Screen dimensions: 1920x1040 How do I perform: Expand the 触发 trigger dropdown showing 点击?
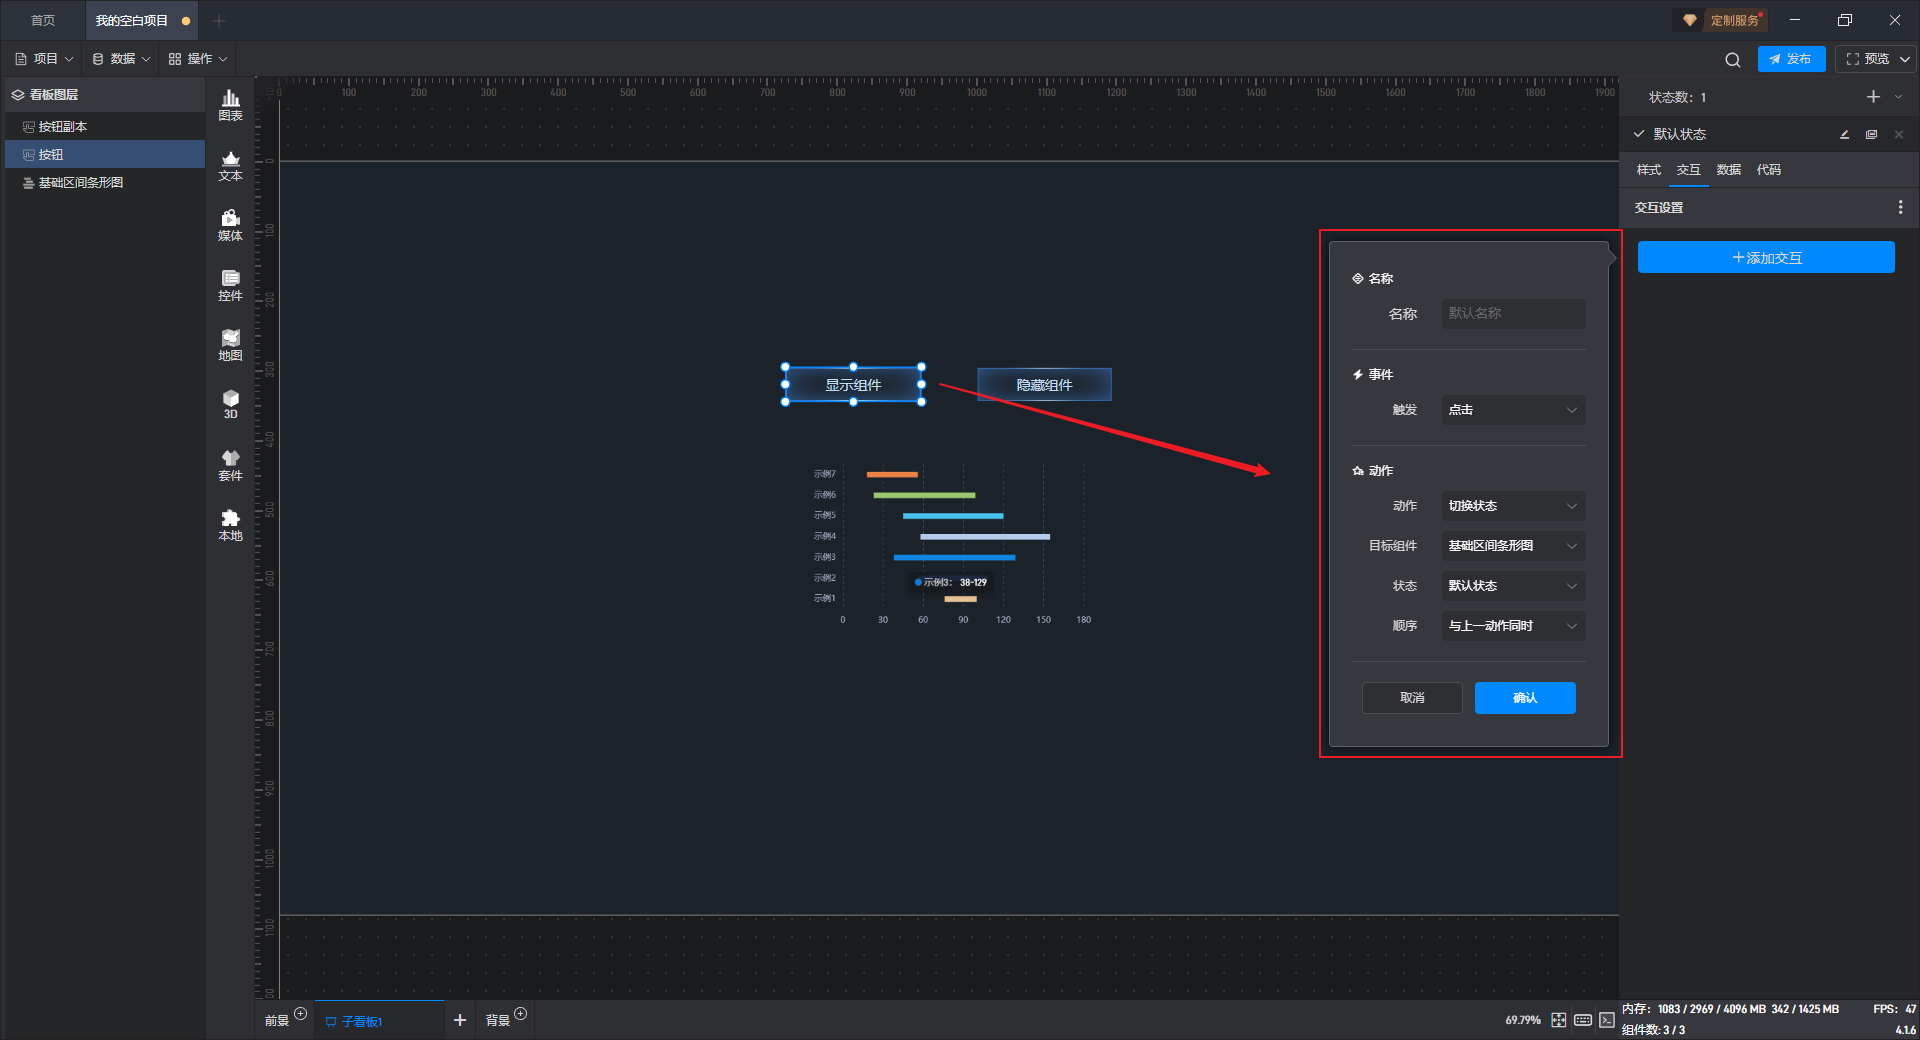coord(1512,410)
